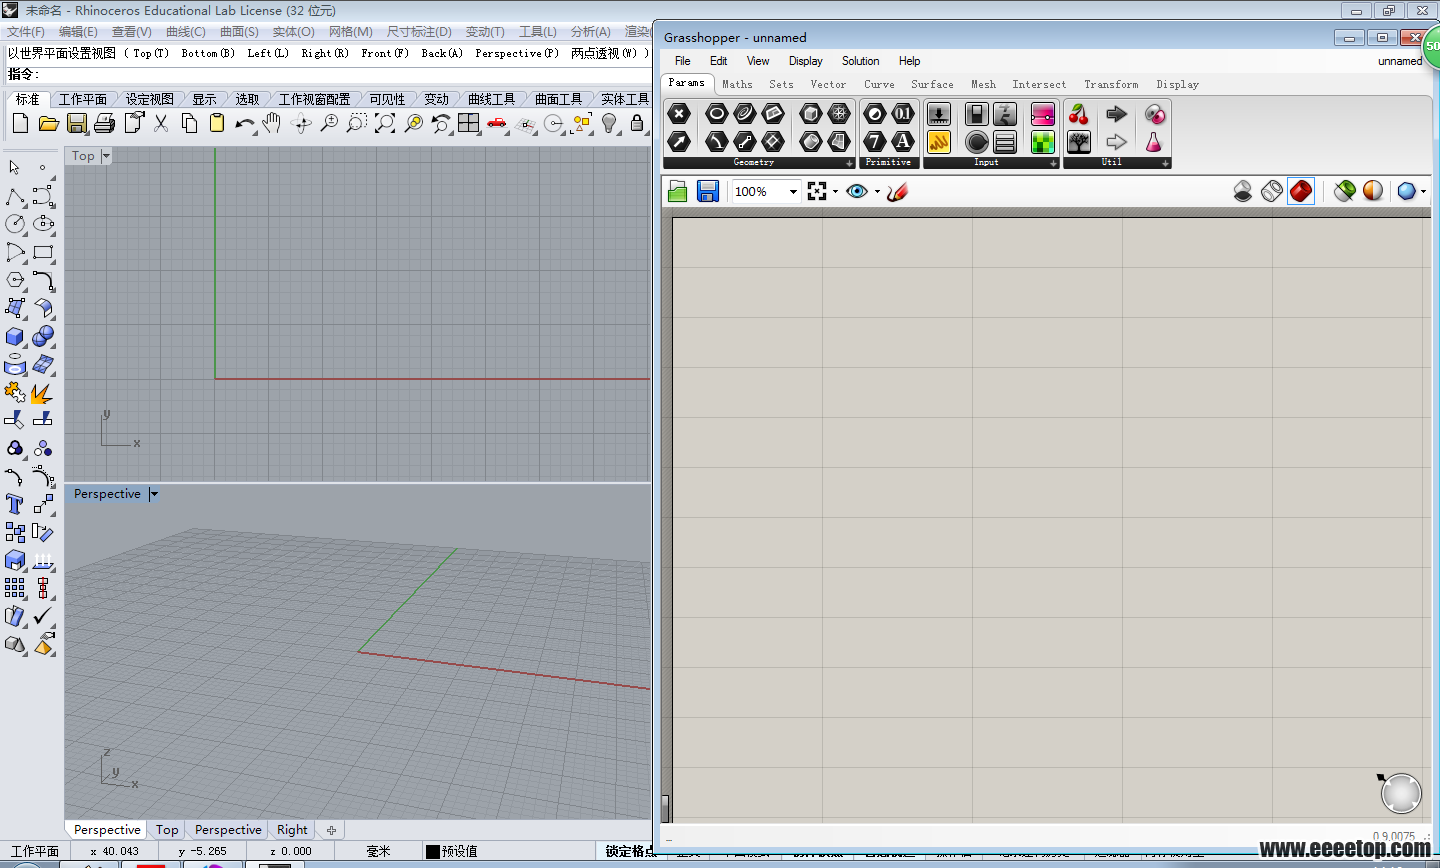1440x868 pixels.
Task: Click the Circle parameter icon in Grasshopper Geometry
Action: tap(716, 113)
